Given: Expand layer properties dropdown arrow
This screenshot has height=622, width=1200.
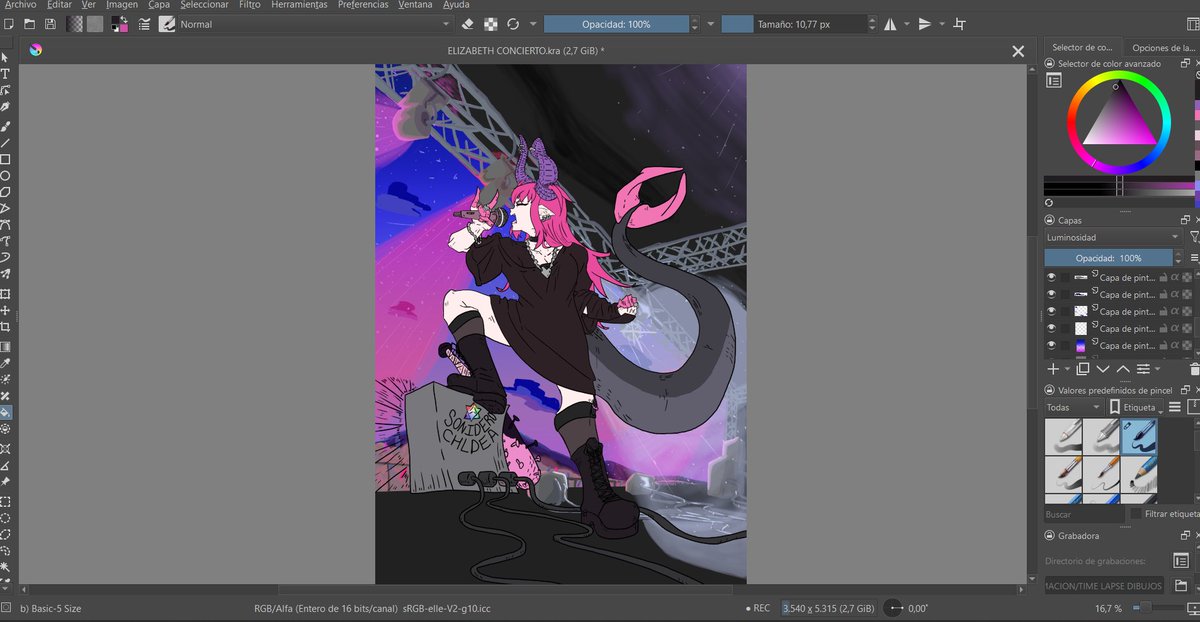Looking at the screenshot, I should coord(1158,369).
